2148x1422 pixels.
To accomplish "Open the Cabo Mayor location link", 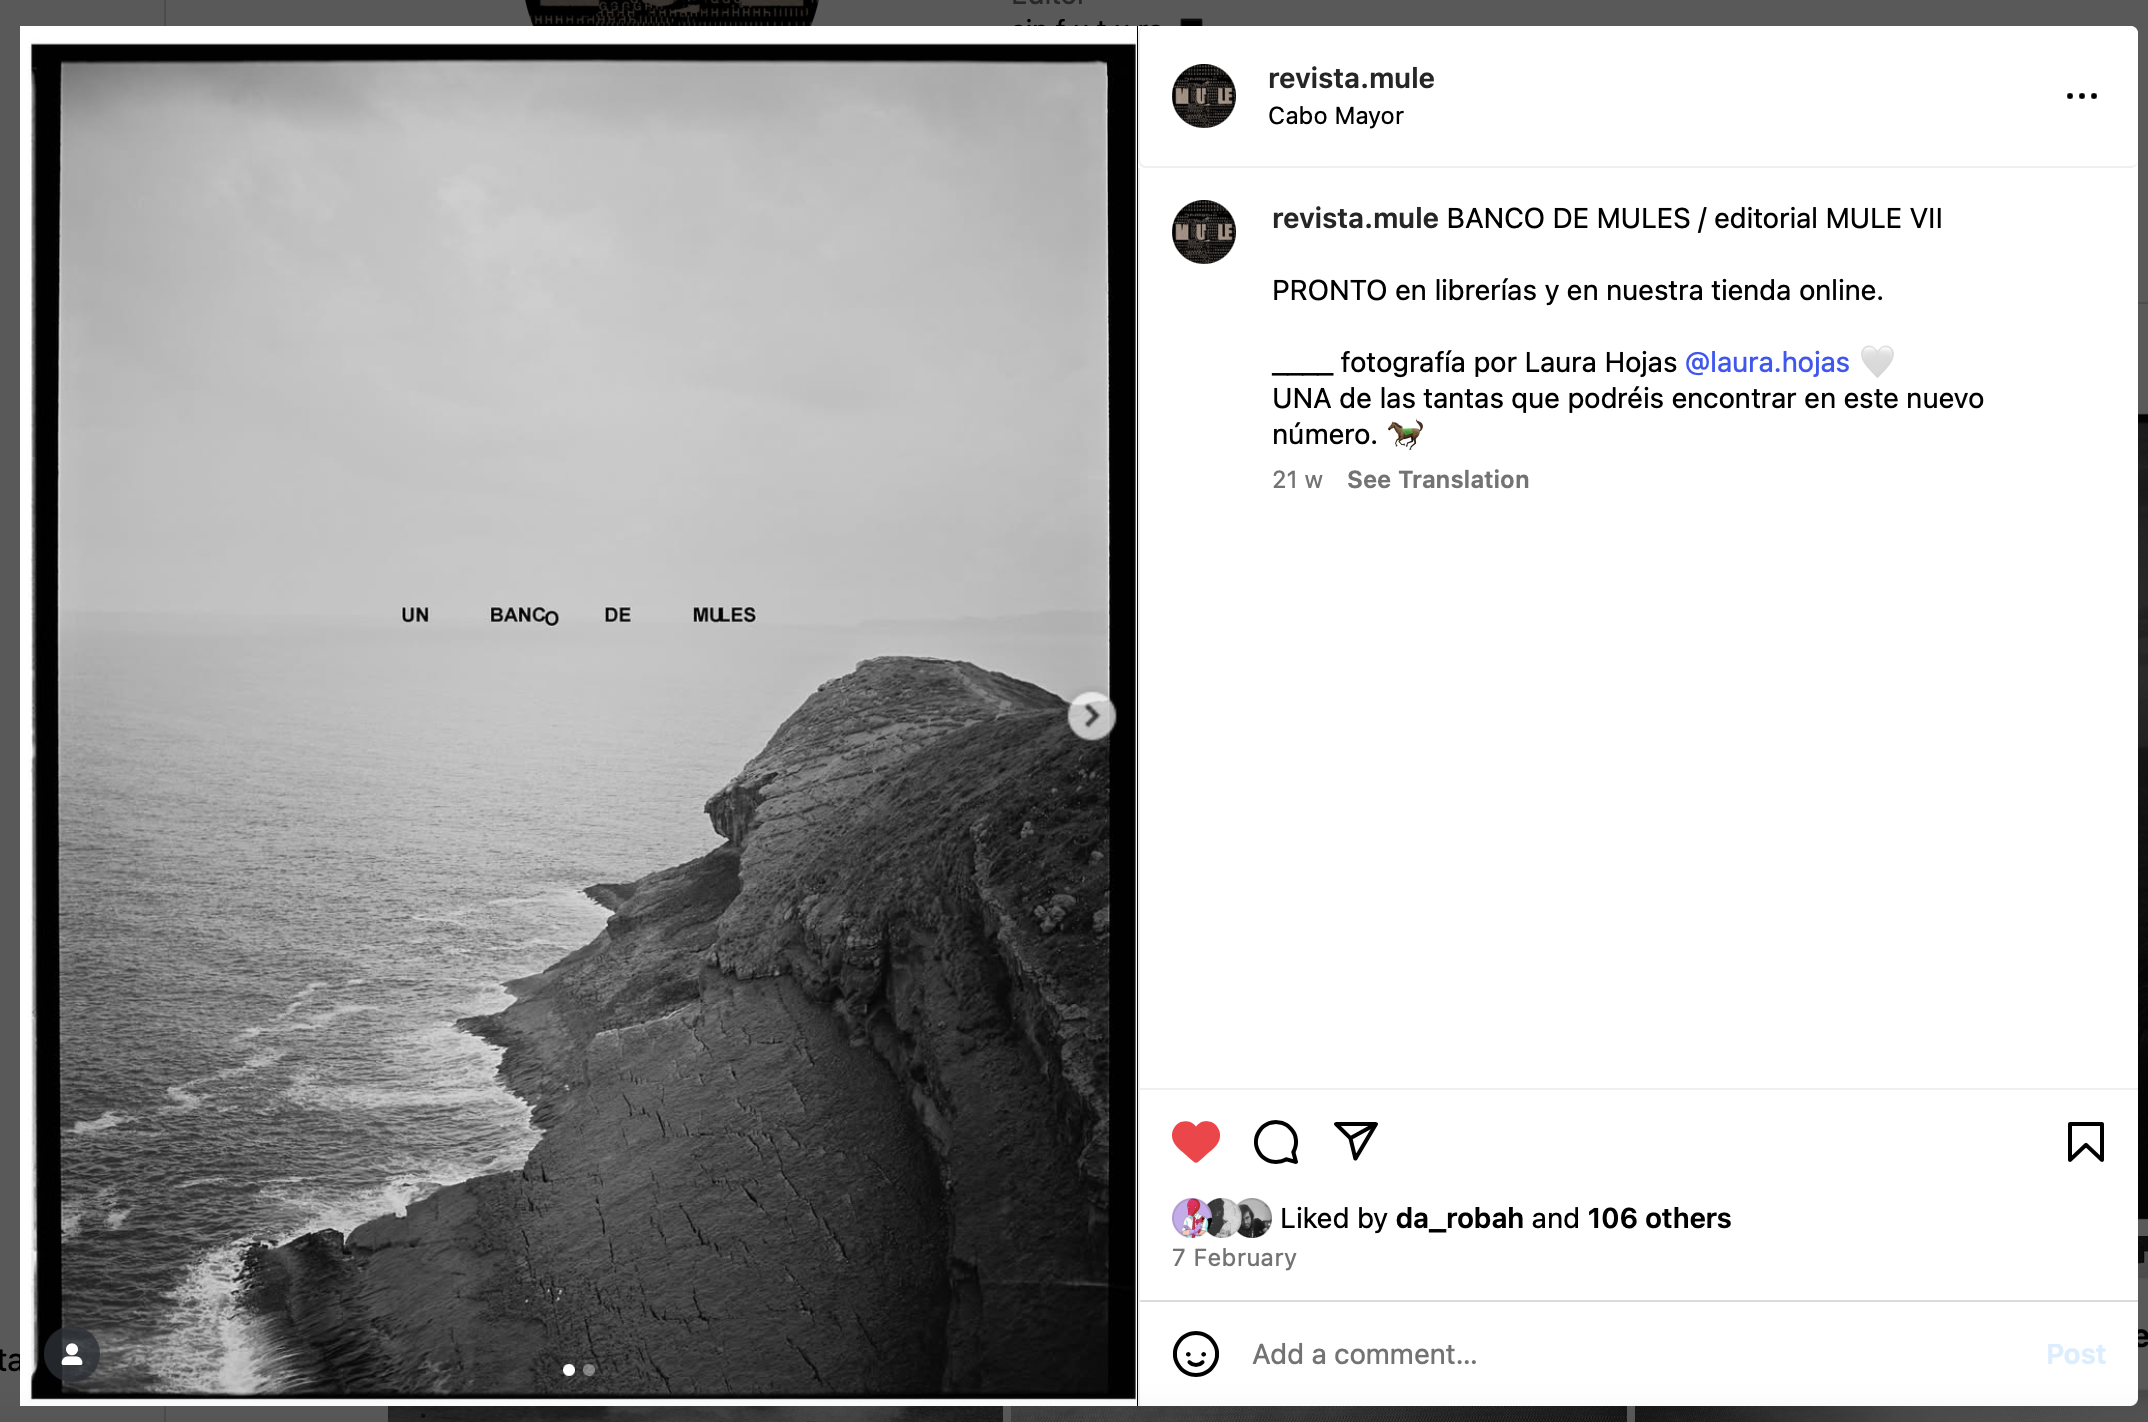I will [1335, 116].
